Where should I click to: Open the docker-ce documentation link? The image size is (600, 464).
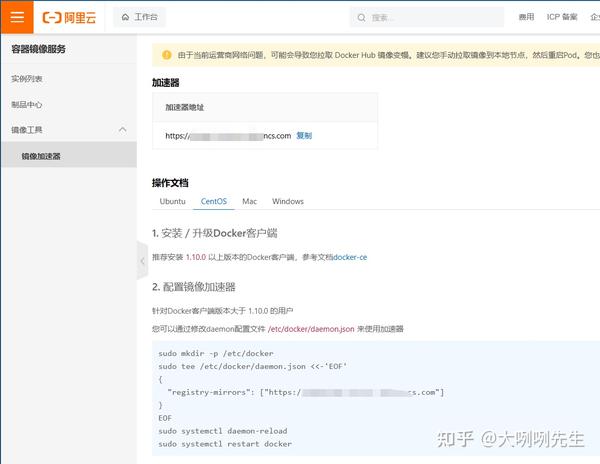tap(350, 257)
